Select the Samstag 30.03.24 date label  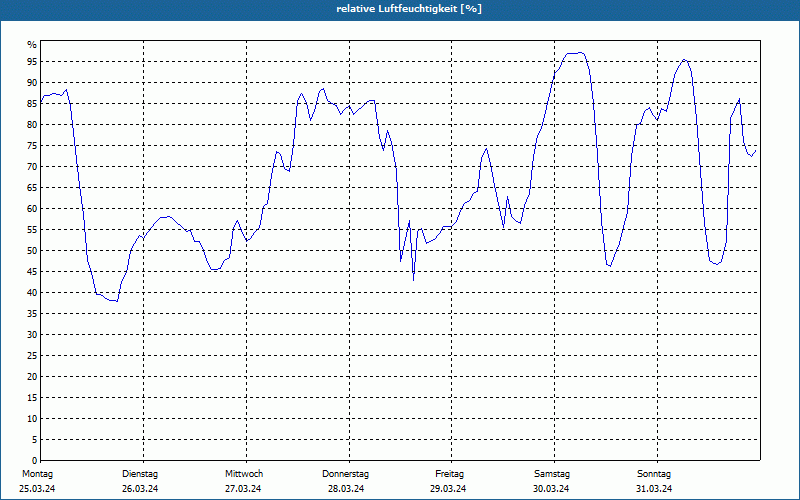point(552,481)
